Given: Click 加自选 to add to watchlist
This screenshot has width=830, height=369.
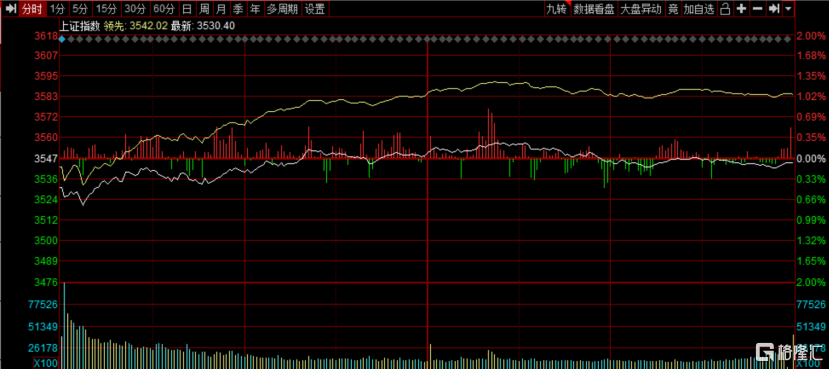Looking at the screenshot, I should 699,8.
